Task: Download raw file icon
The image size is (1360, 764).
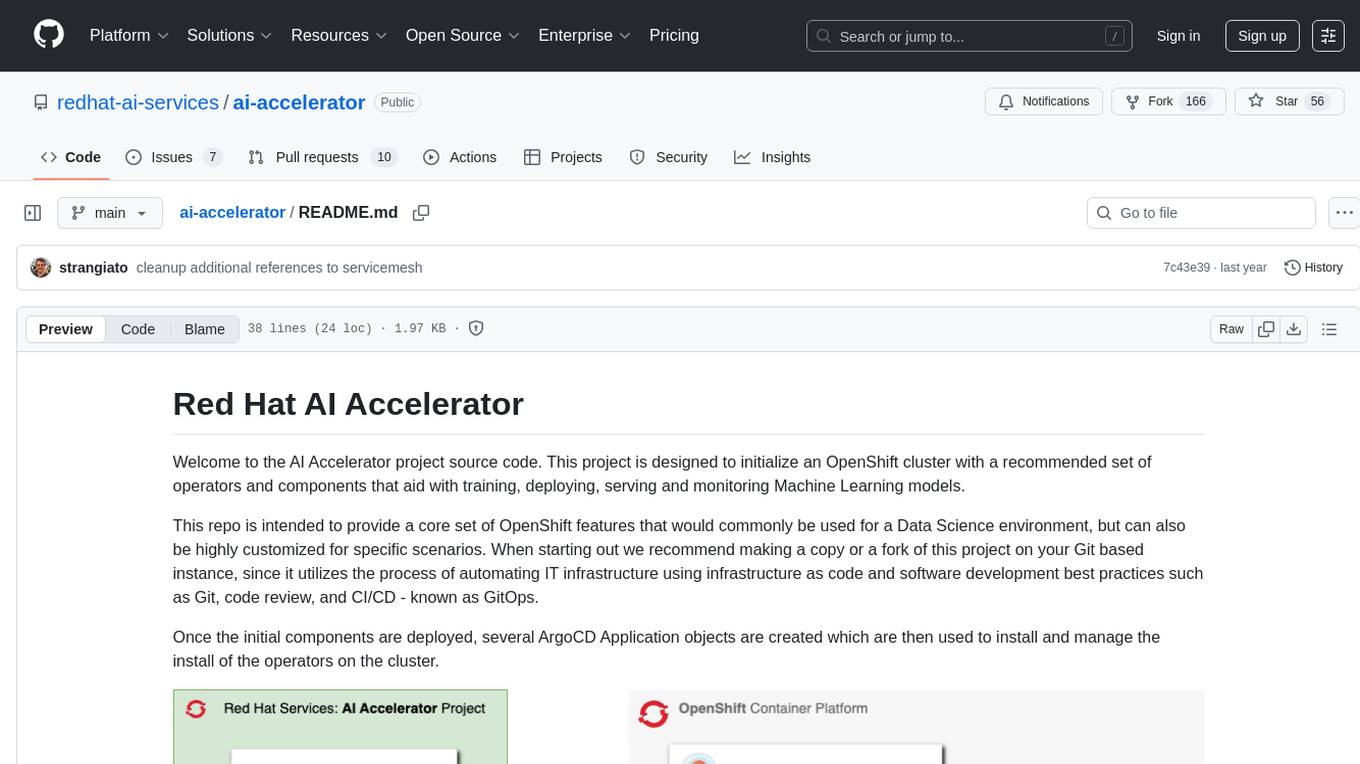Action: 1293,329
